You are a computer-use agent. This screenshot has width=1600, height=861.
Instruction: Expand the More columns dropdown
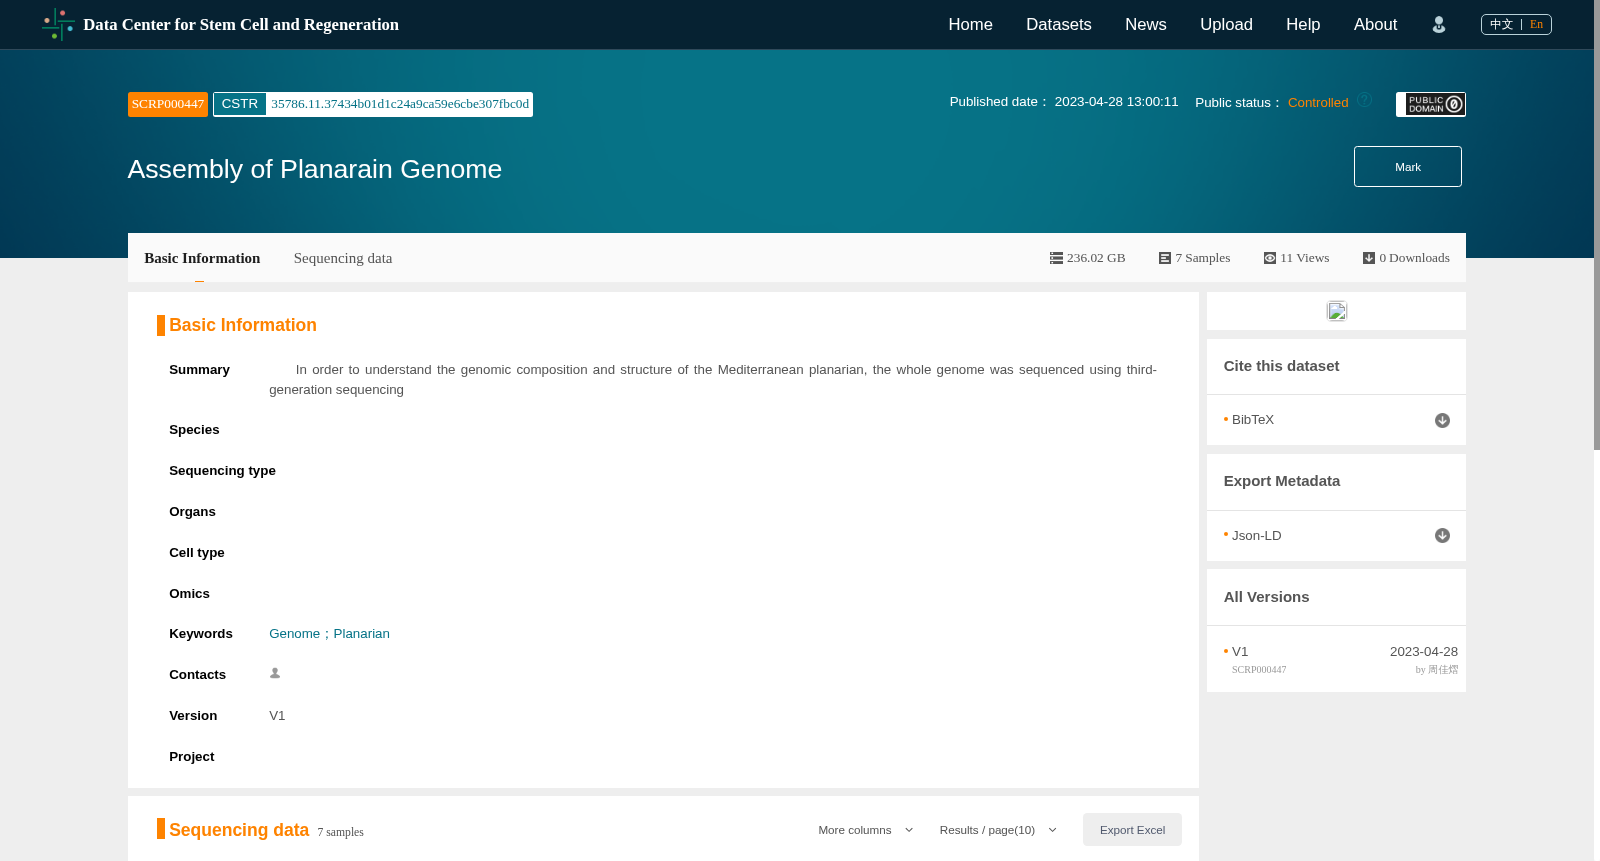(x=866, y=830)
